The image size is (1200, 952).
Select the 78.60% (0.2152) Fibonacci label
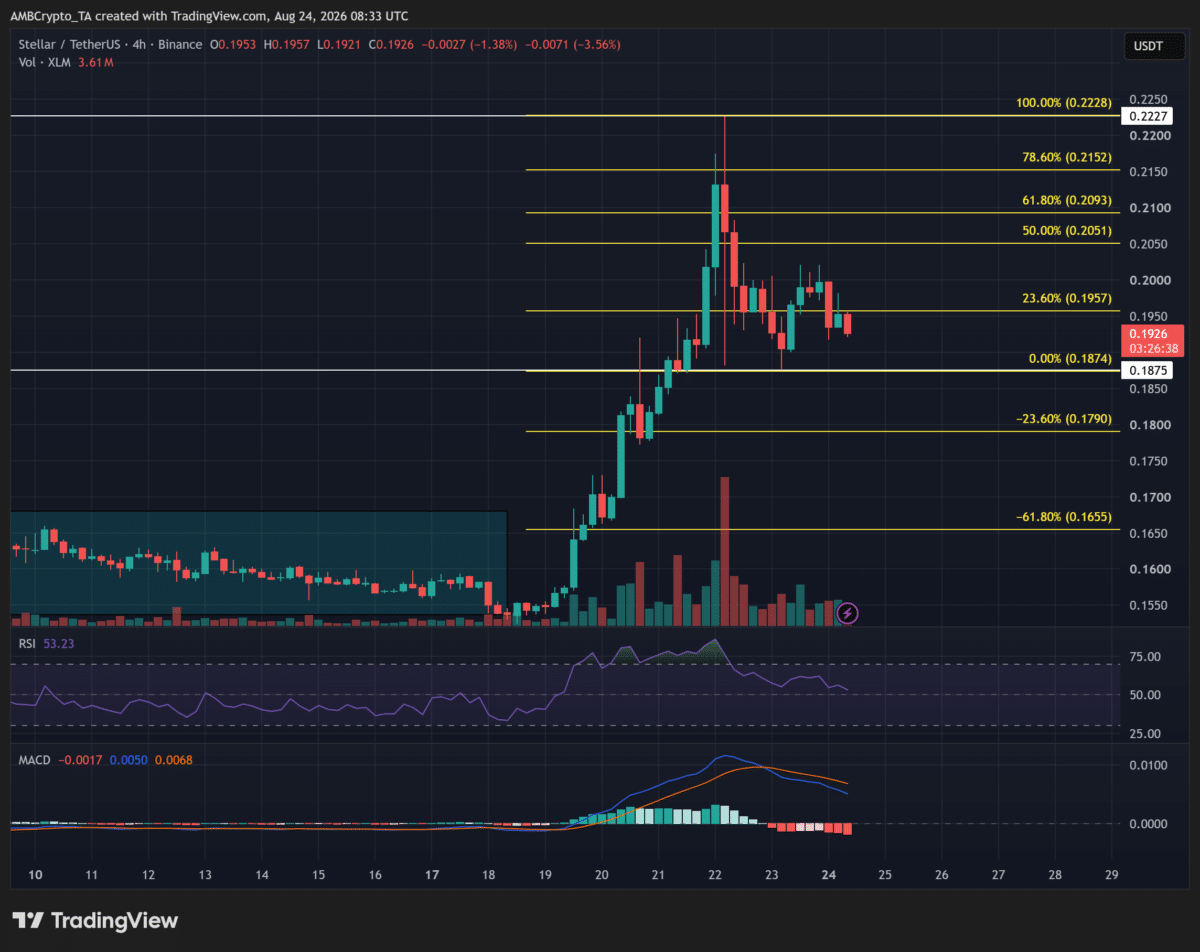point(1067,156)
